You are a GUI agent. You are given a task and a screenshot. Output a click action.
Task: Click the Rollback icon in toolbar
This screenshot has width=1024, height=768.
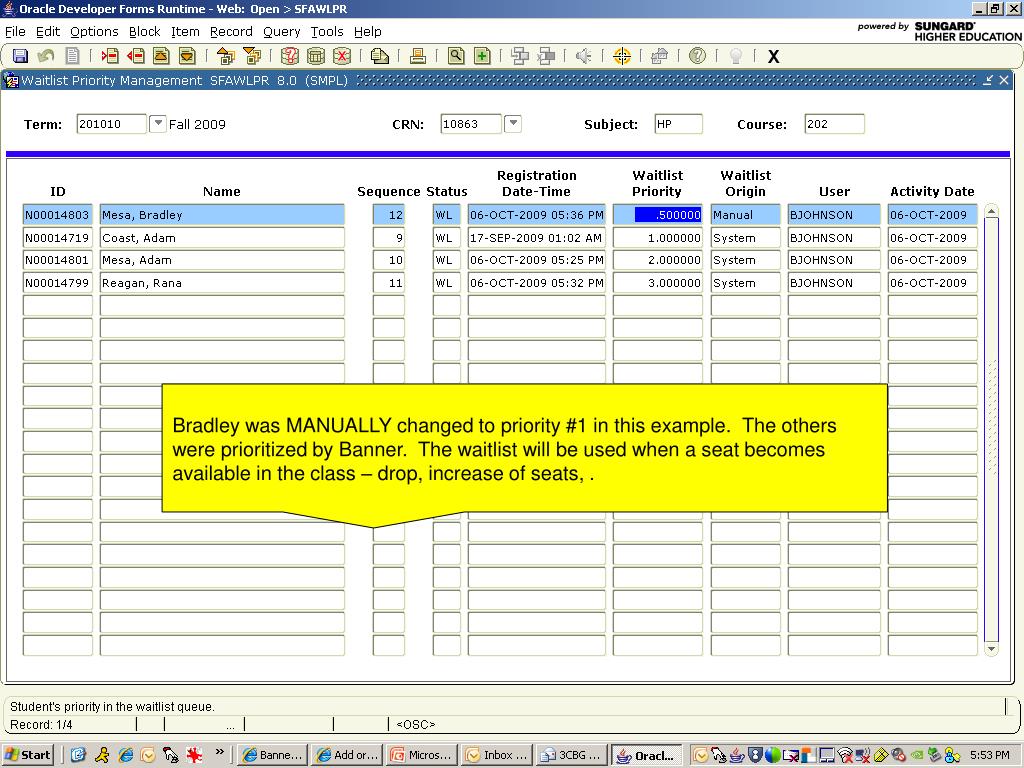click(46, 56)
